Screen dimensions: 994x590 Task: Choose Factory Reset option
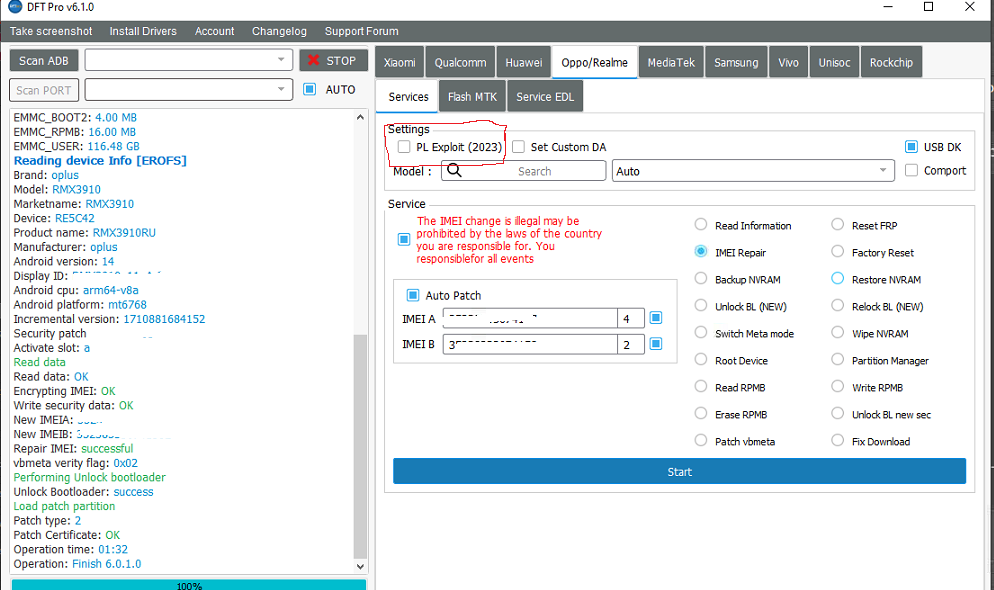click(x=837, y=252)
